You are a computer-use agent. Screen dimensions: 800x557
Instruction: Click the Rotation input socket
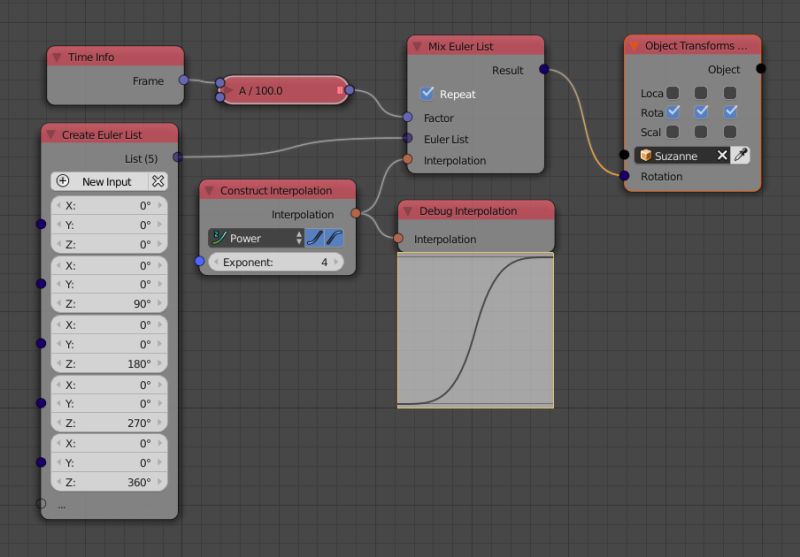tap(624, 176)
